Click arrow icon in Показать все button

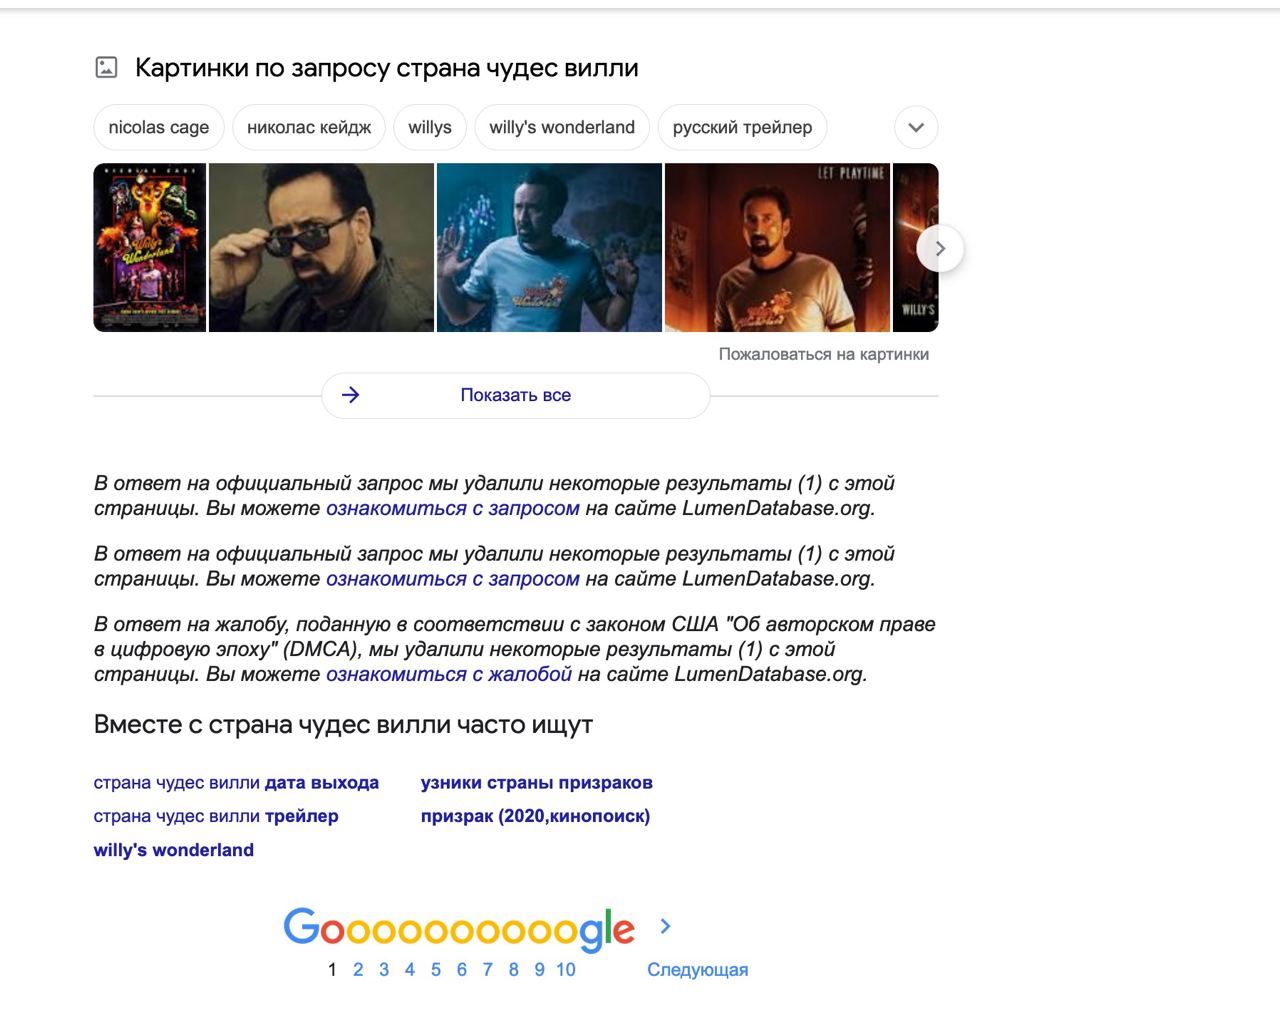coord(350,395)
